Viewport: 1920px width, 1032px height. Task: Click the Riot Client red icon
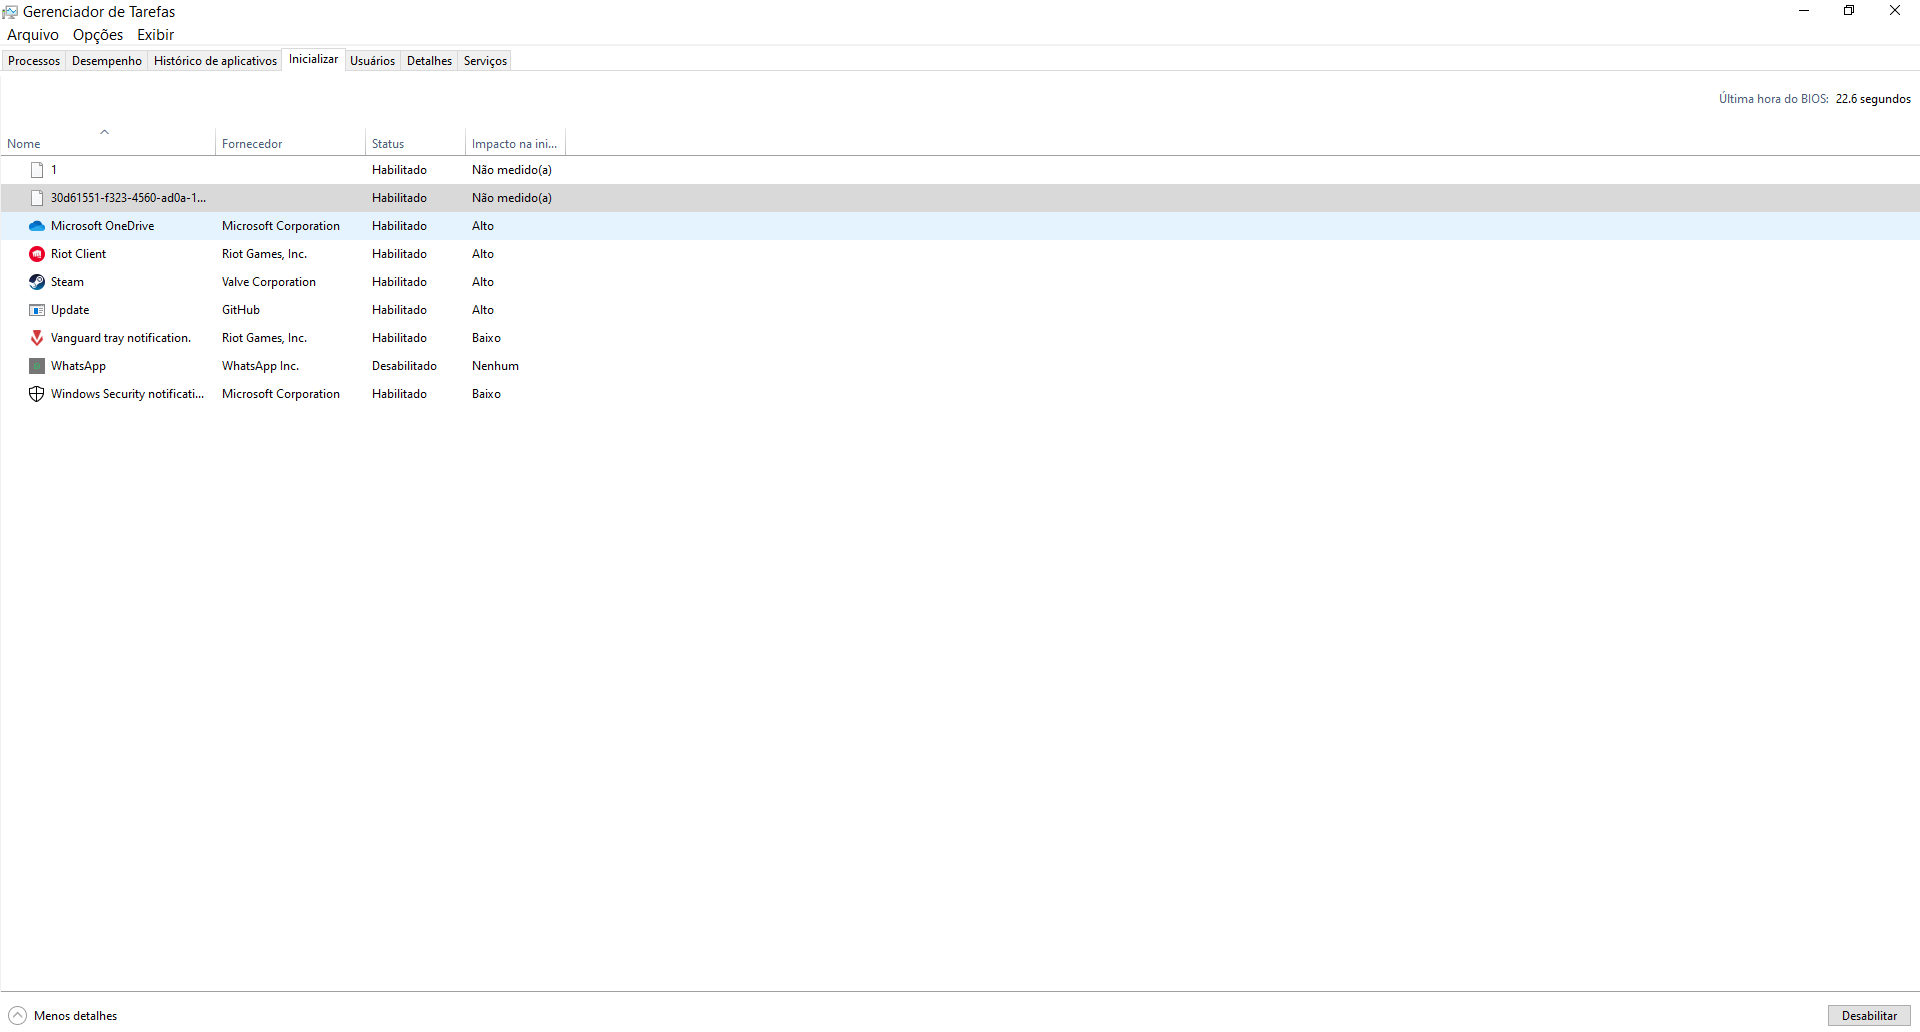[x=37, y=254]
